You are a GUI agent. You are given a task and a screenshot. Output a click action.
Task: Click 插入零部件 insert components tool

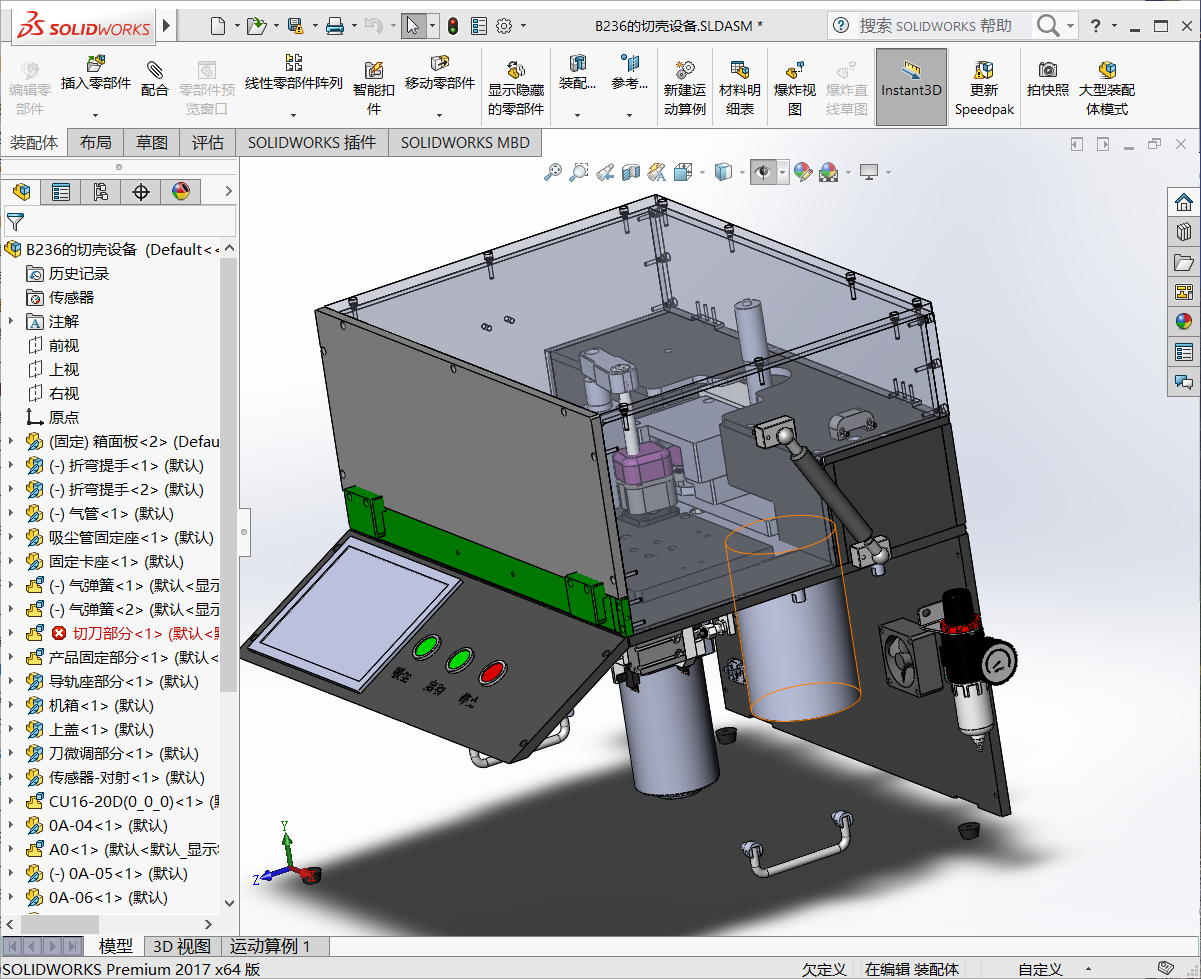96,75
